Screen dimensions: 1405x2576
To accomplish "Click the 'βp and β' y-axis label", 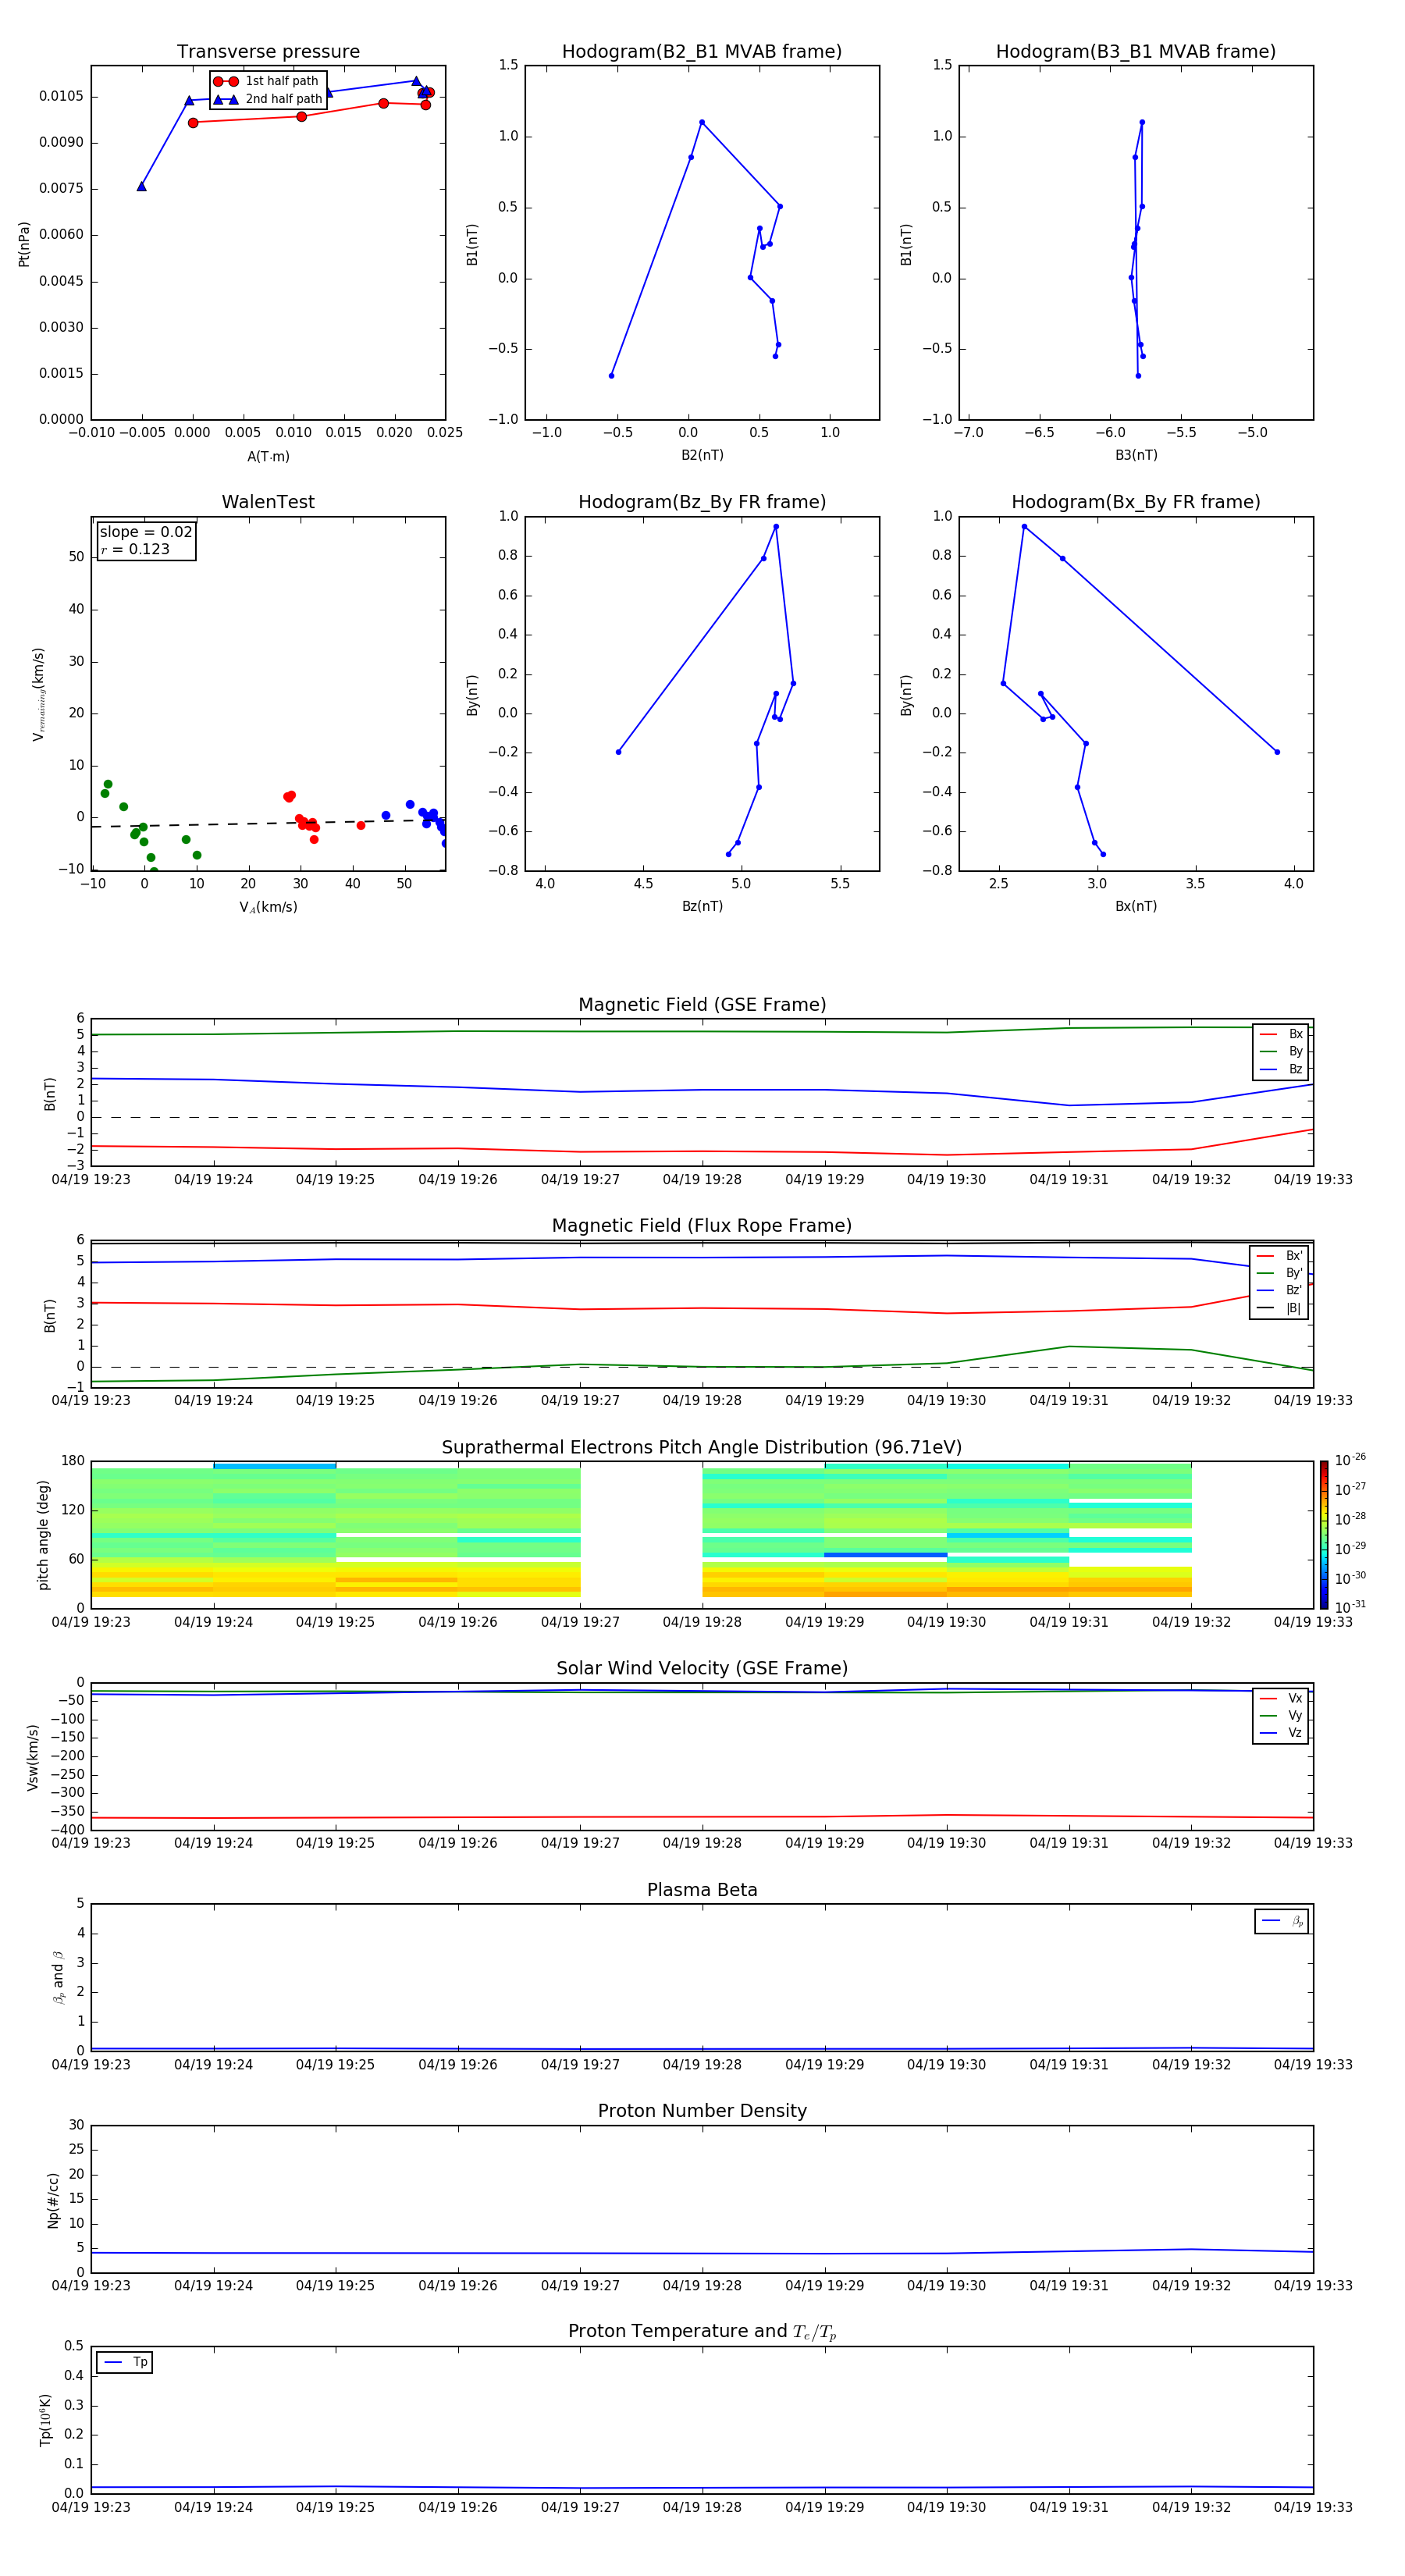I will pos(58,1977).
